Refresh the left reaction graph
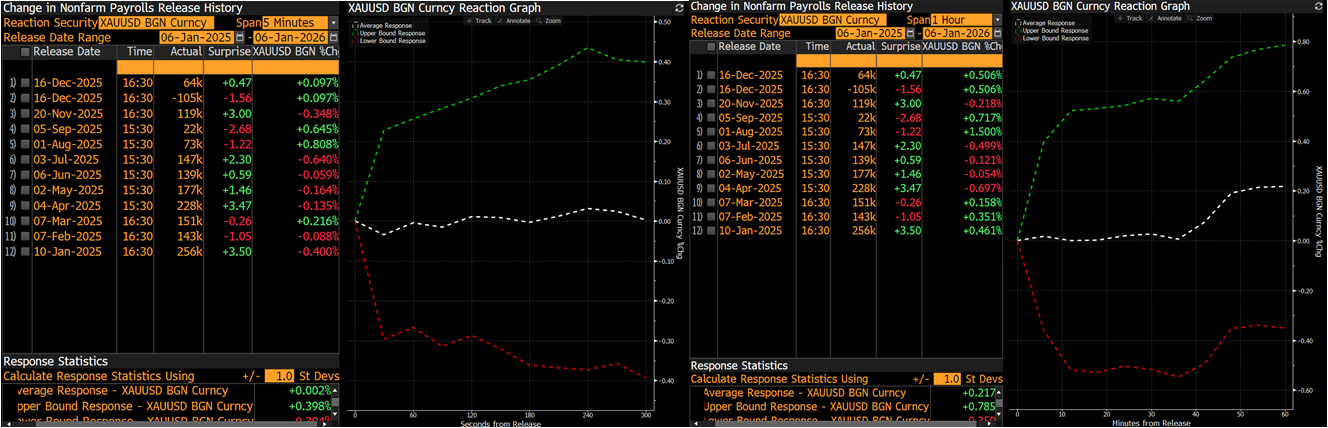The width and height of the screenshot is (1328, 428). (x=679, y=8)
